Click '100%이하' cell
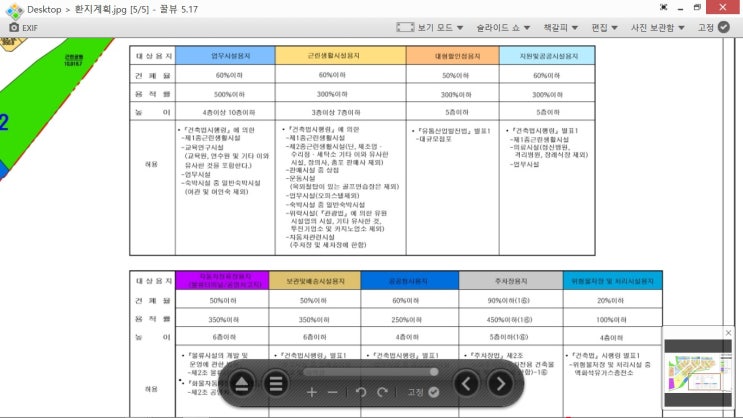Screen dimensions: 743x418 tap(611, 320)
